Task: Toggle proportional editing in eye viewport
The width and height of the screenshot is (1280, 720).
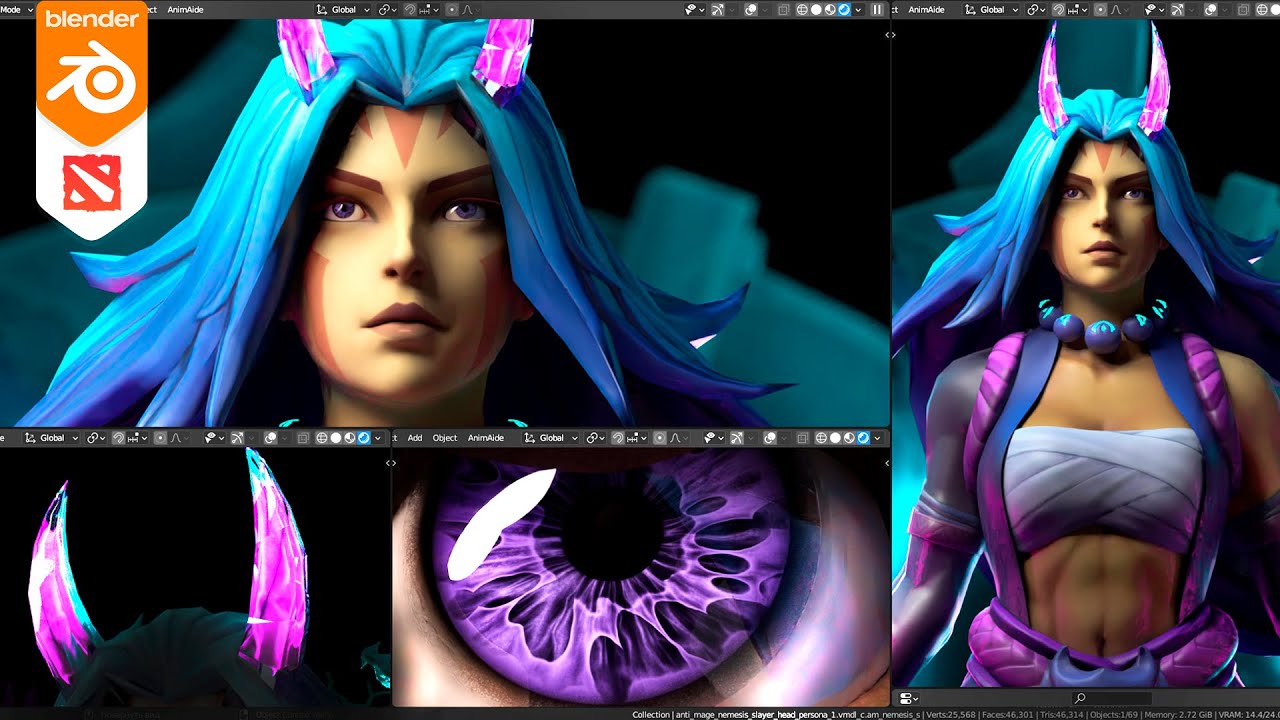Action: point(660,438)
